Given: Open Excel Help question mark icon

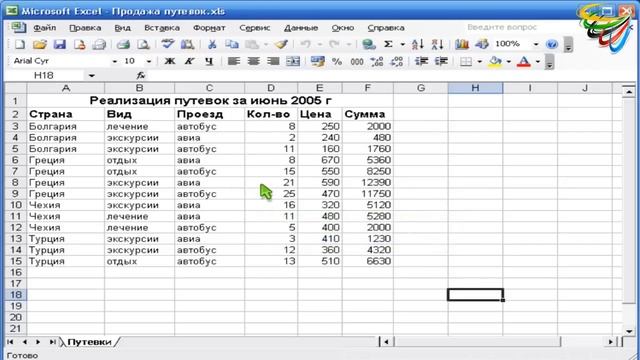Looking at the screenshot, I should (551, 44).
